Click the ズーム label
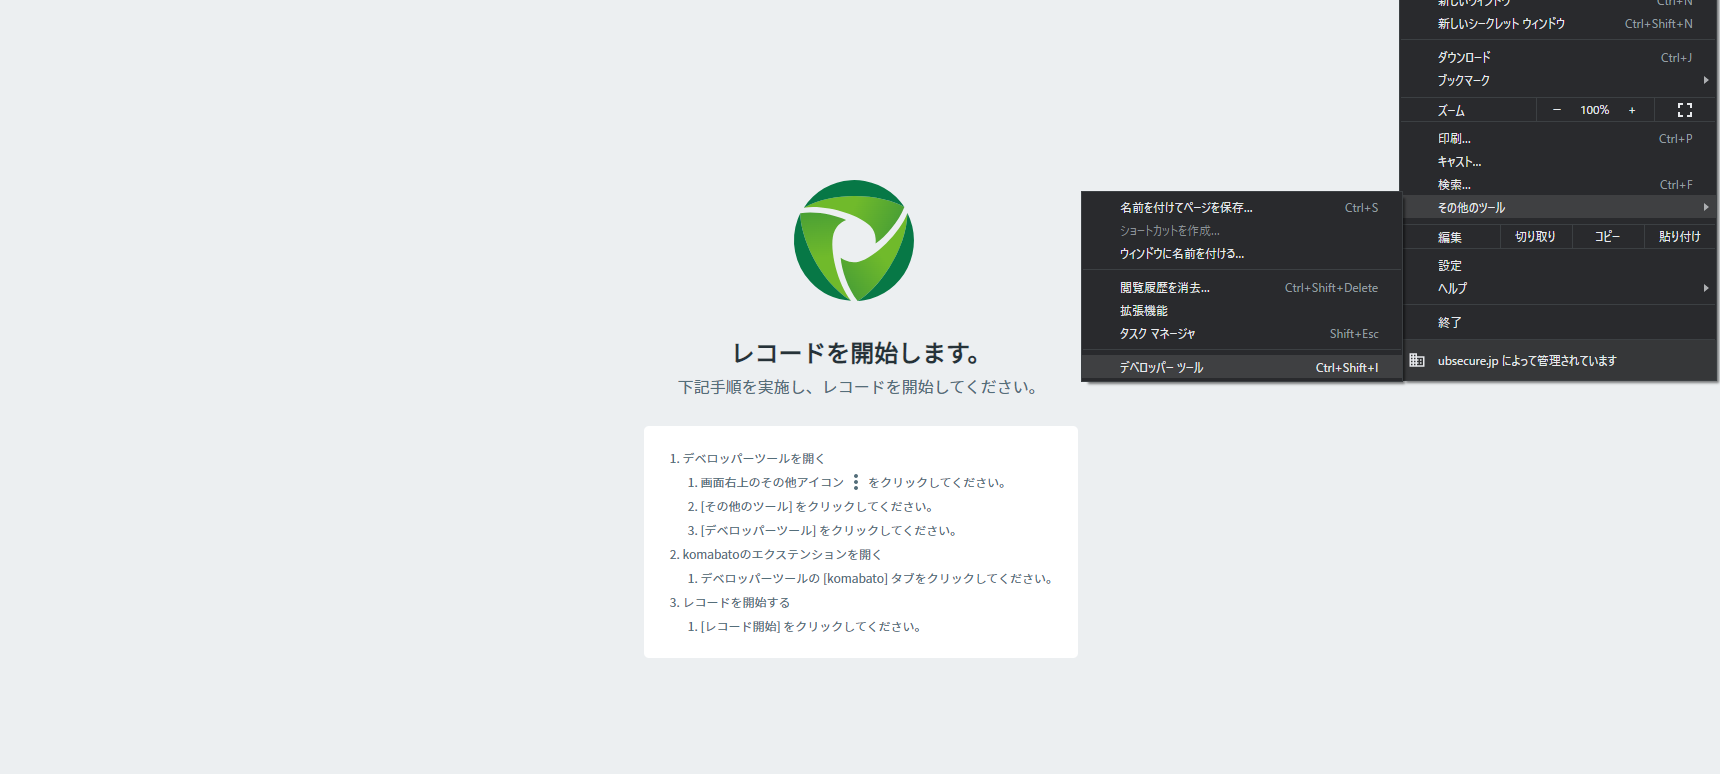The image size is (1720, 774). pos(1451,110)
